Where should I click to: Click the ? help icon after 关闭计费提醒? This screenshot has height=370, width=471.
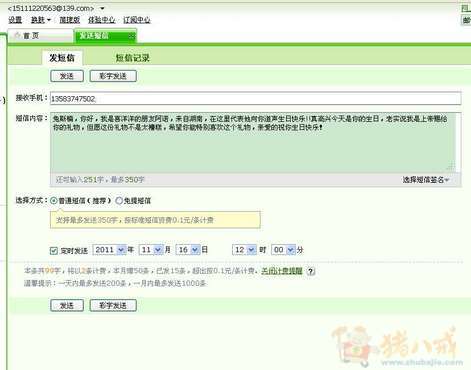click(x=311, y=271)
